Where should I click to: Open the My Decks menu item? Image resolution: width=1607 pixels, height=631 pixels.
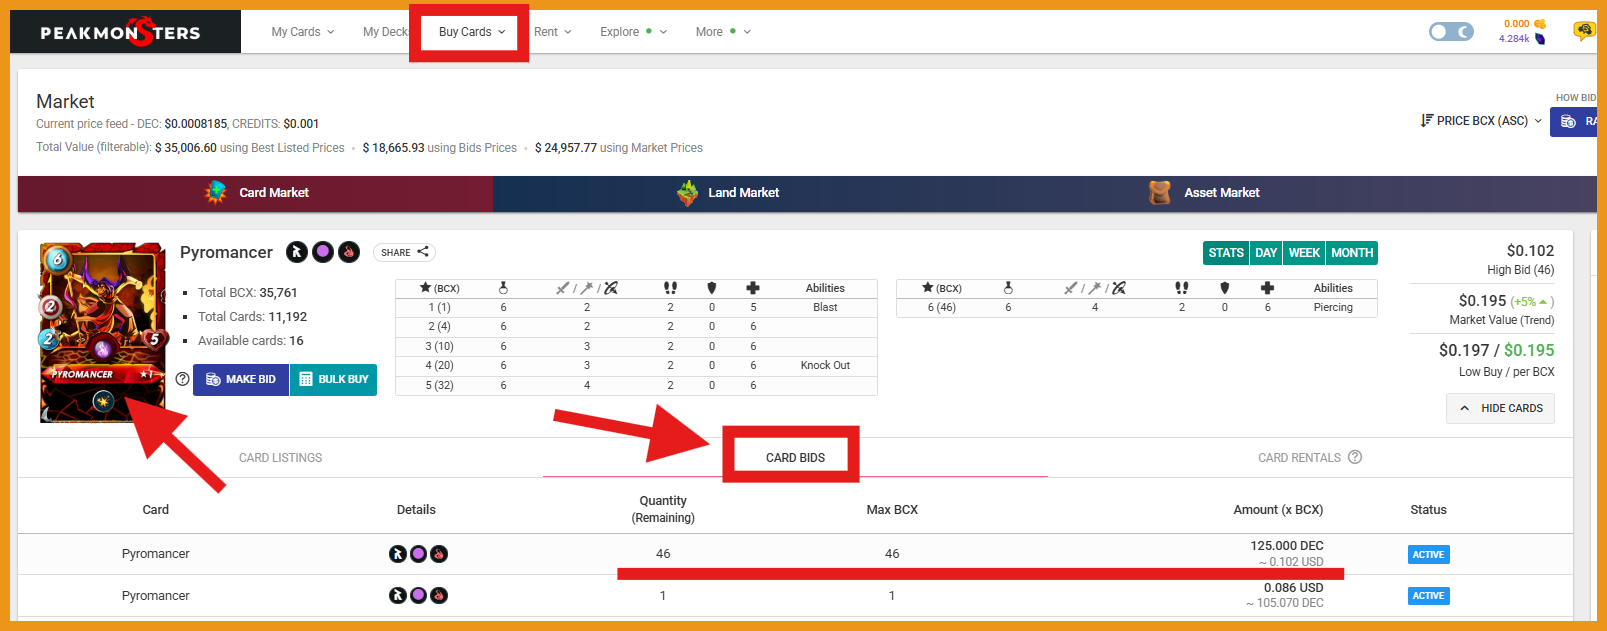pyautogui.click(x=385, y=32)
